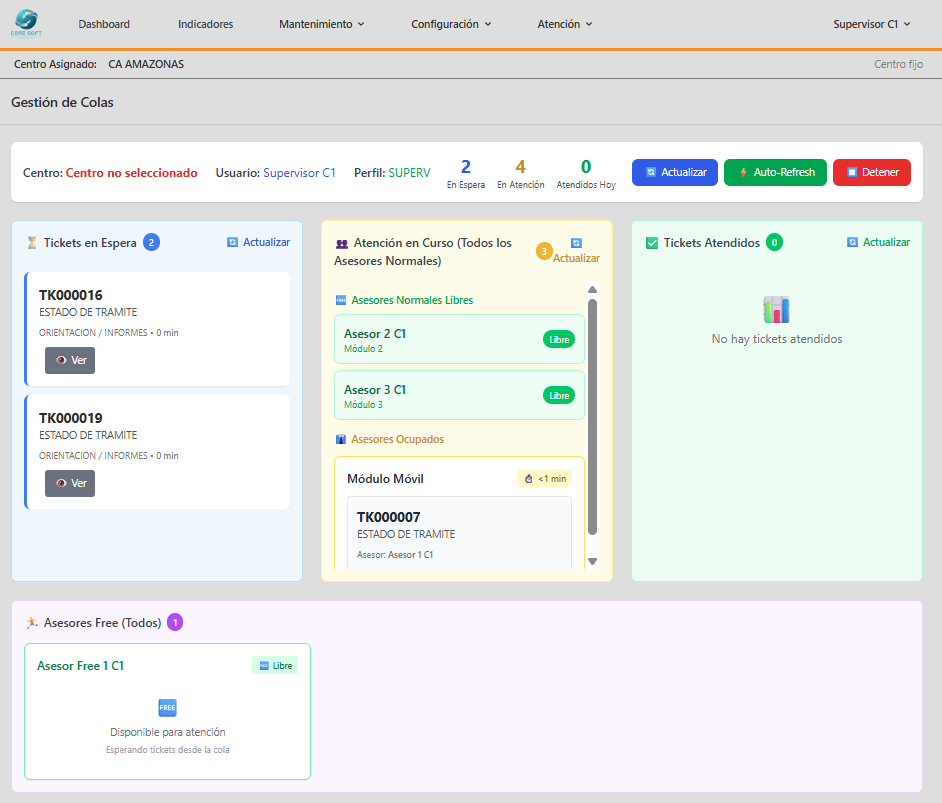
Task: Click the green check icon on Tickets Atendidos panel
Action: coord(652,242)
